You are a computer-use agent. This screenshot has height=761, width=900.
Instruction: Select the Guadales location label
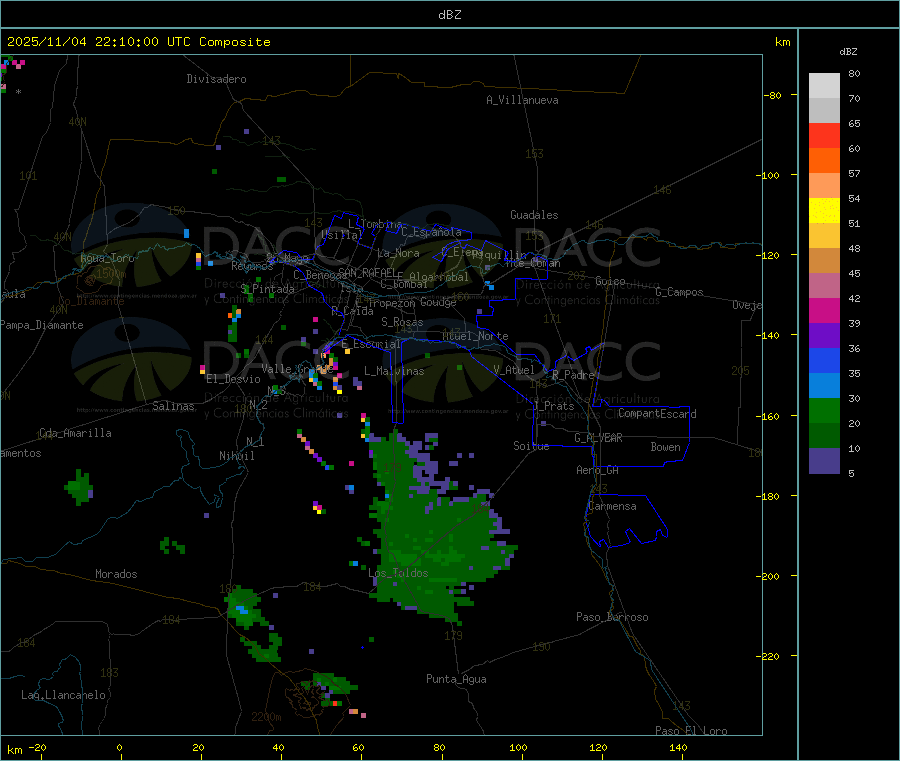coord(534,215)
